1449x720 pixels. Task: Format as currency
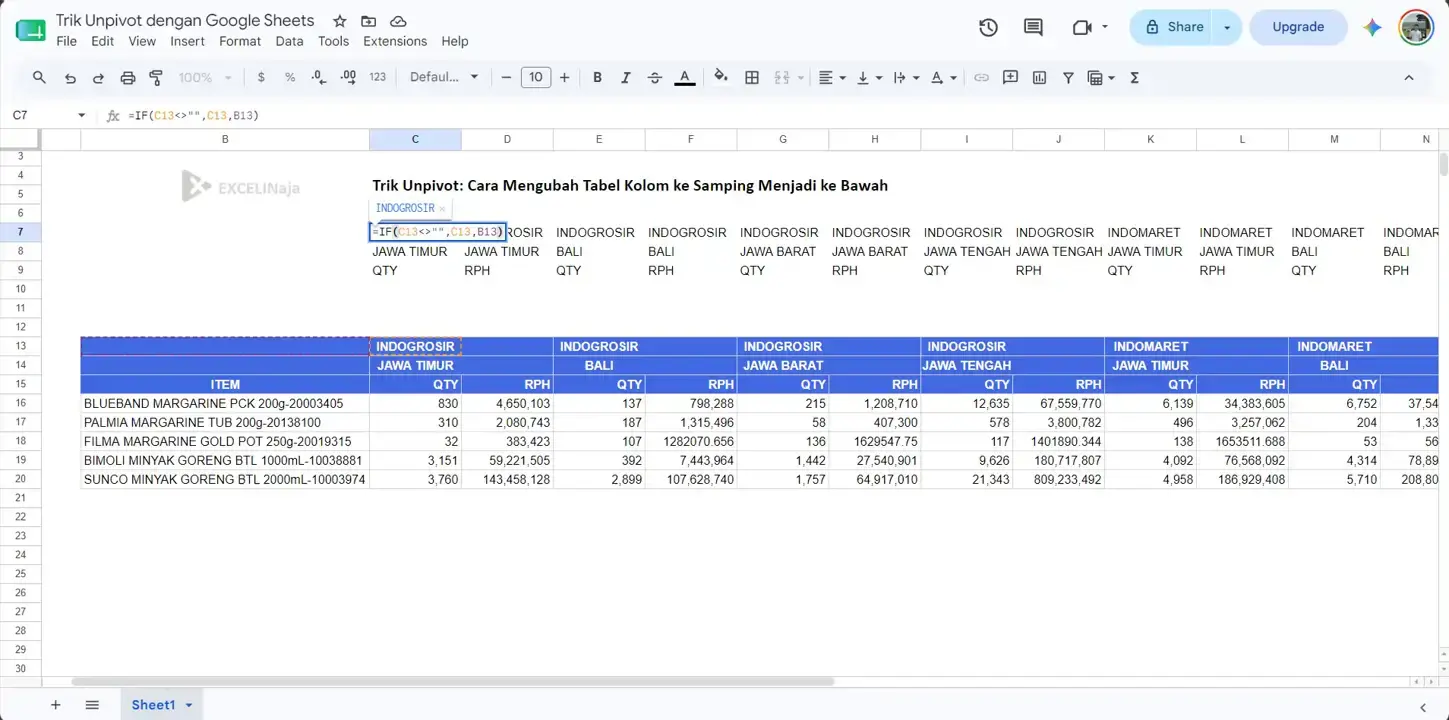261,77
